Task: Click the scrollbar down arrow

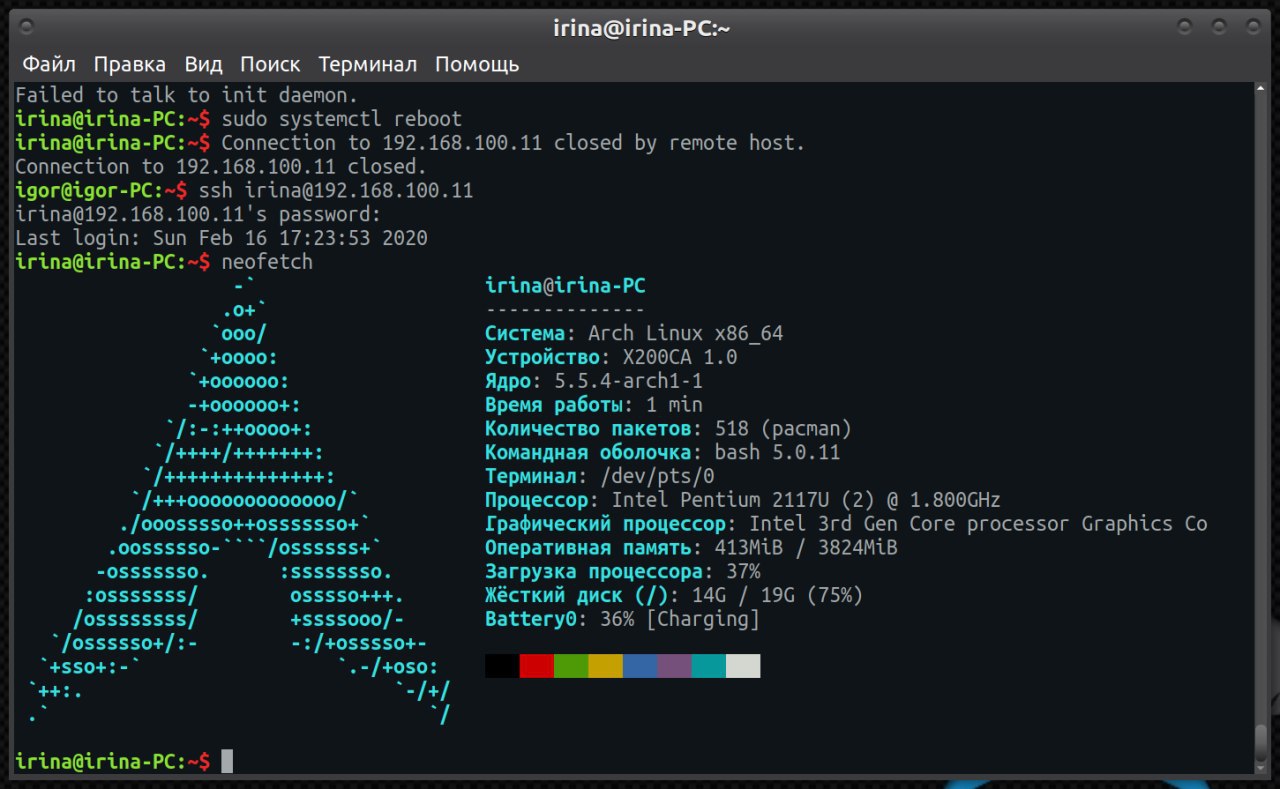Action: point(1262,768)
